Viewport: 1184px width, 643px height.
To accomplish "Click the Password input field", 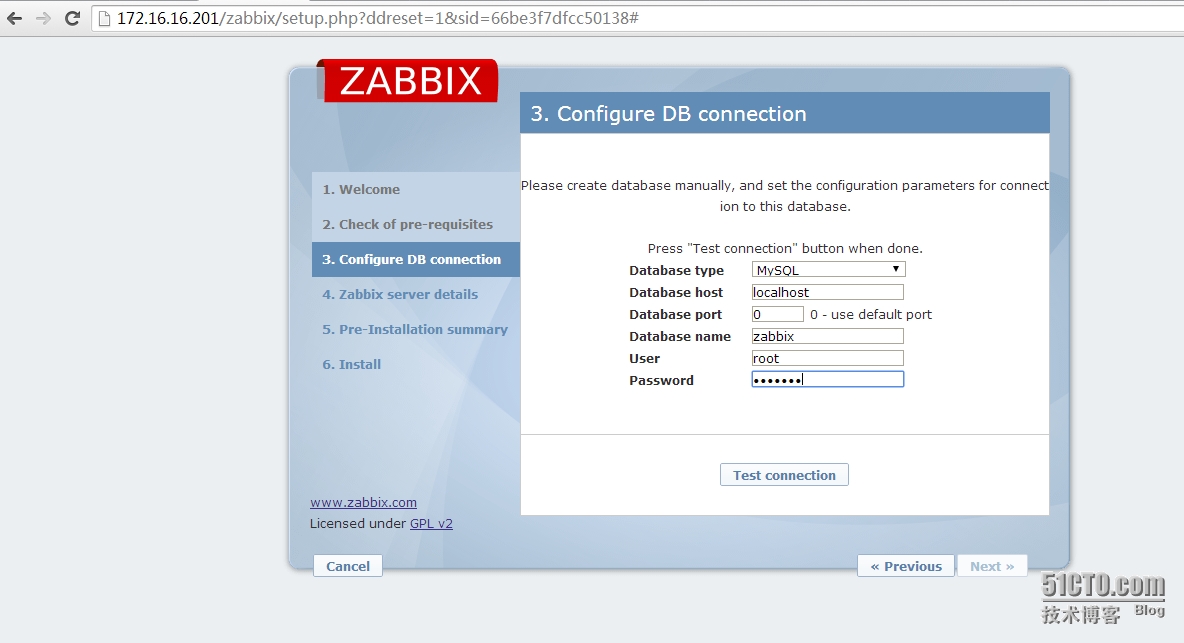I will point(828,380).
